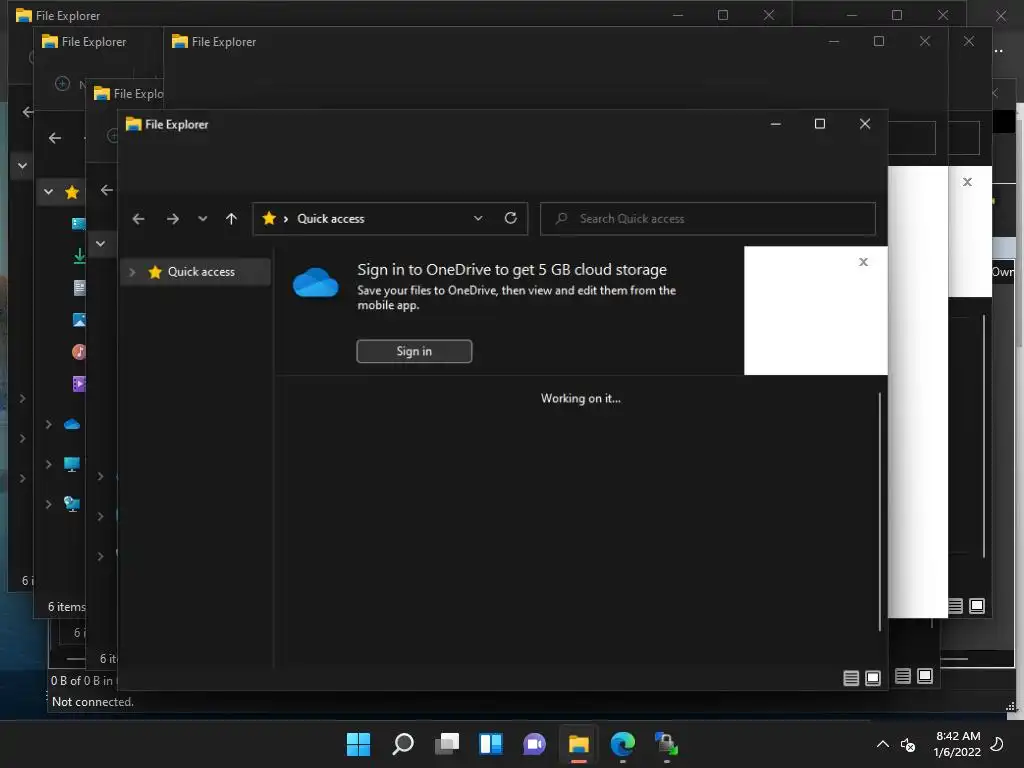Open Task View from the taskbar
Viewport: 1024px width, 768px height.
(447, 744)
